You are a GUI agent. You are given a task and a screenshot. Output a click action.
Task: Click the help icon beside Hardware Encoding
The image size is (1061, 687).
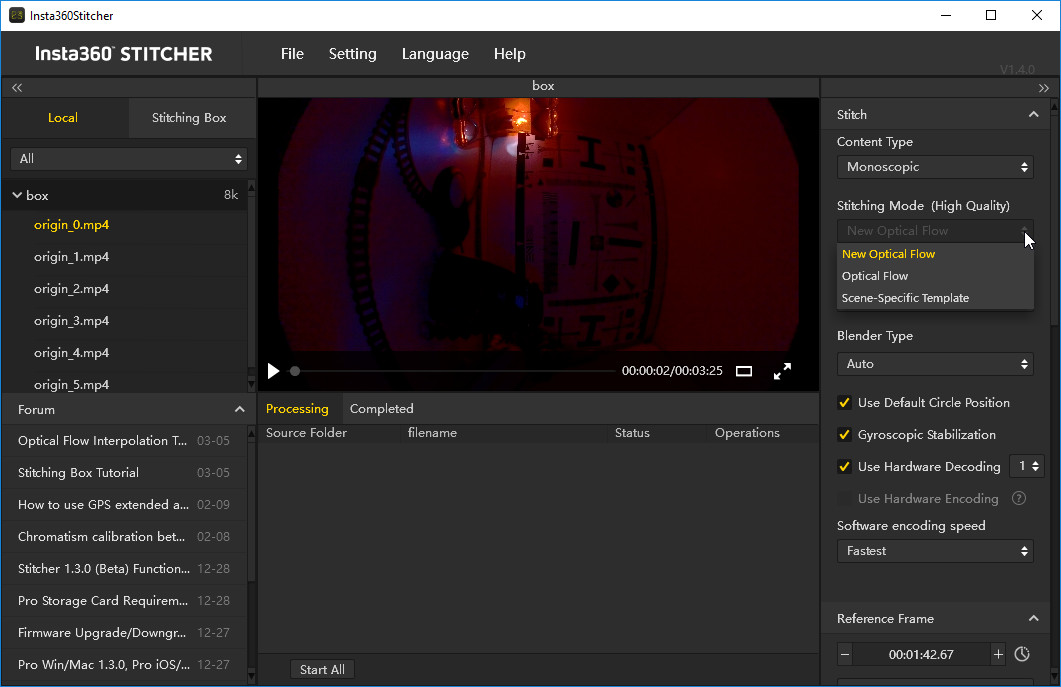(x=1019, y=498)
